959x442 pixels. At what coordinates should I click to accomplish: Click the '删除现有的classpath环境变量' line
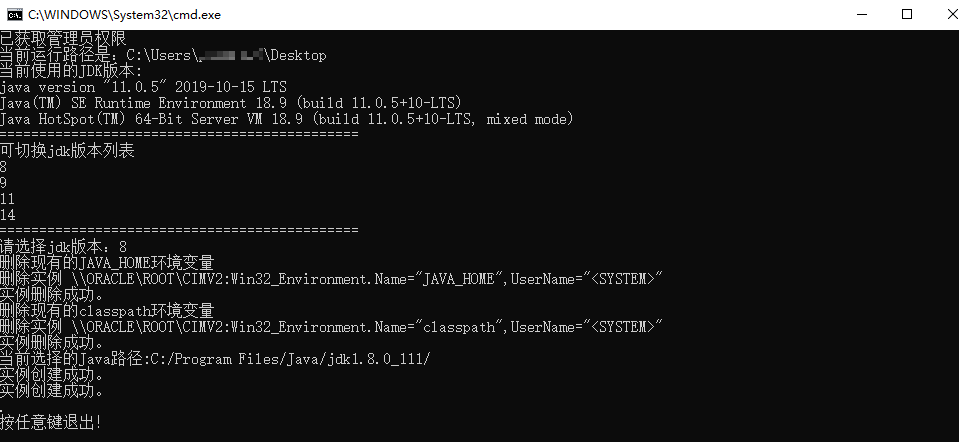point(107,311)
